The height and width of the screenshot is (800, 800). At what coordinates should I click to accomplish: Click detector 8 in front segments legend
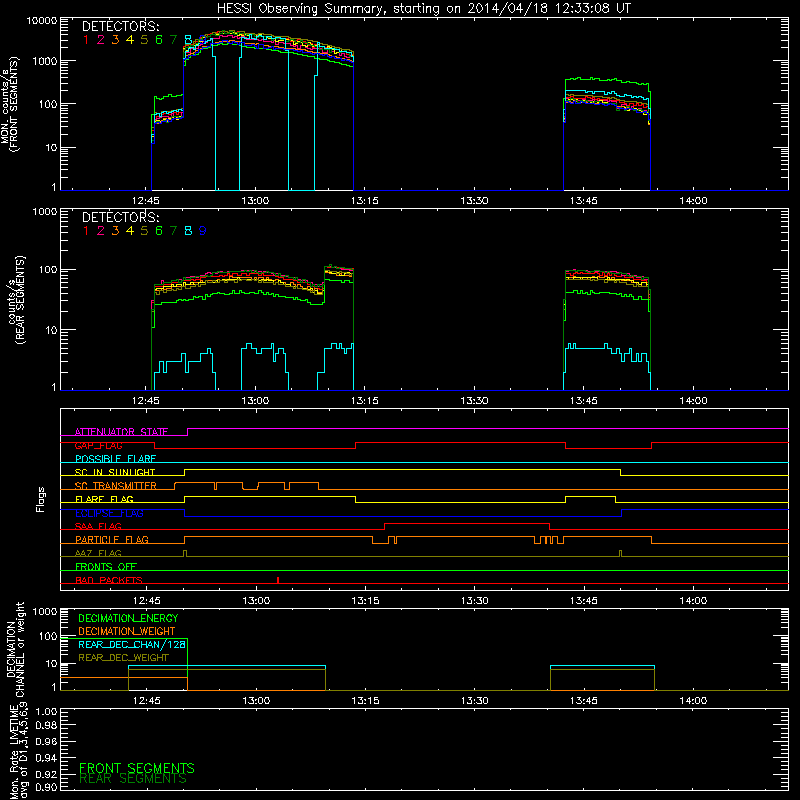tap(188, 40)
